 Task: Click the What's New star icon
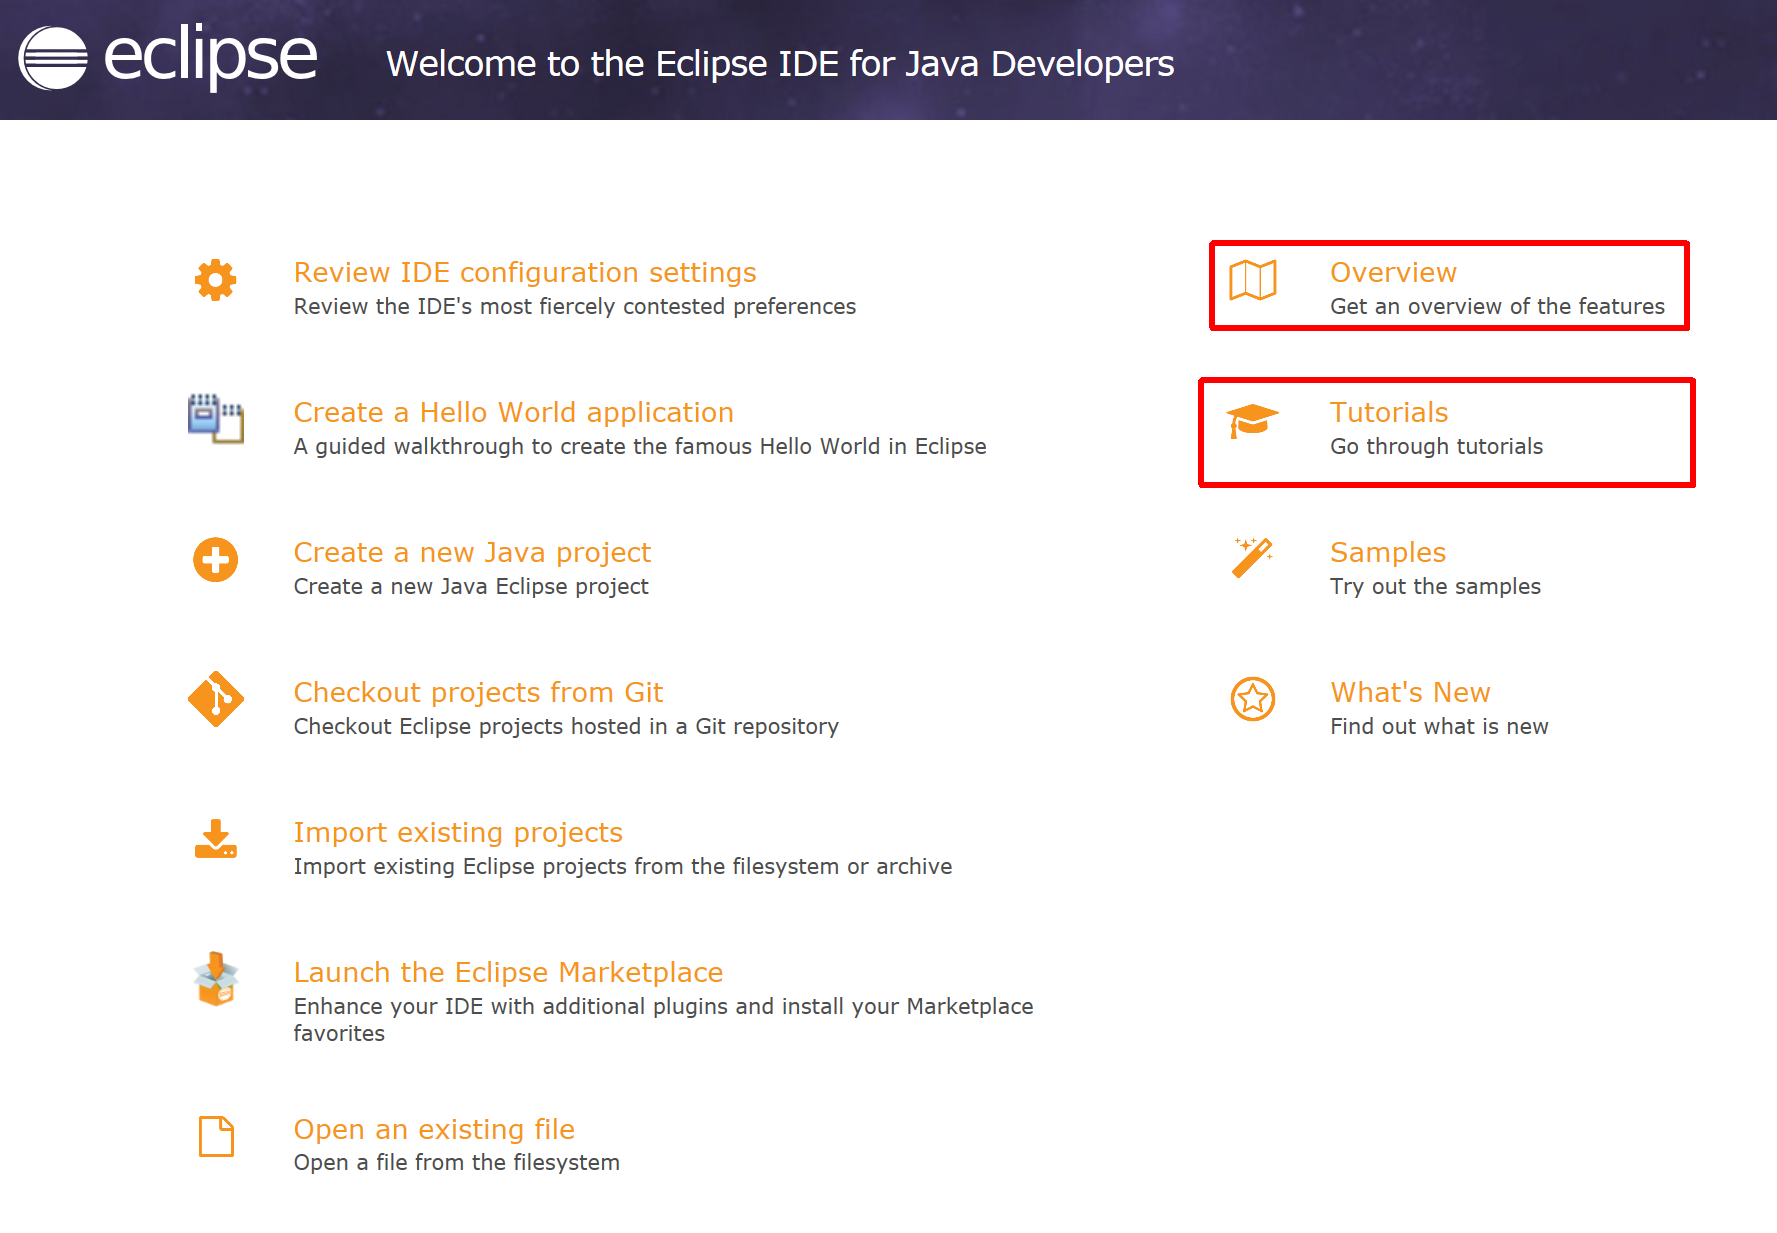1253,699
